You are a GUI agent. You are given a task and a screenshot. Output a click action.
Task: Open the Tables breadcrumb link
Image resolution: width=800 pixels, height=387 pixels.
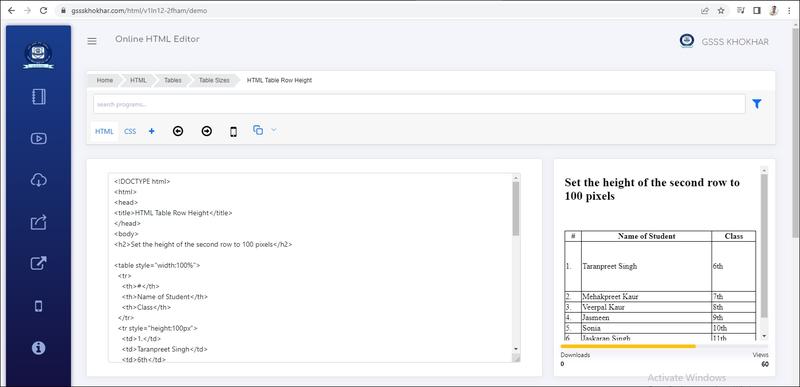172,81
